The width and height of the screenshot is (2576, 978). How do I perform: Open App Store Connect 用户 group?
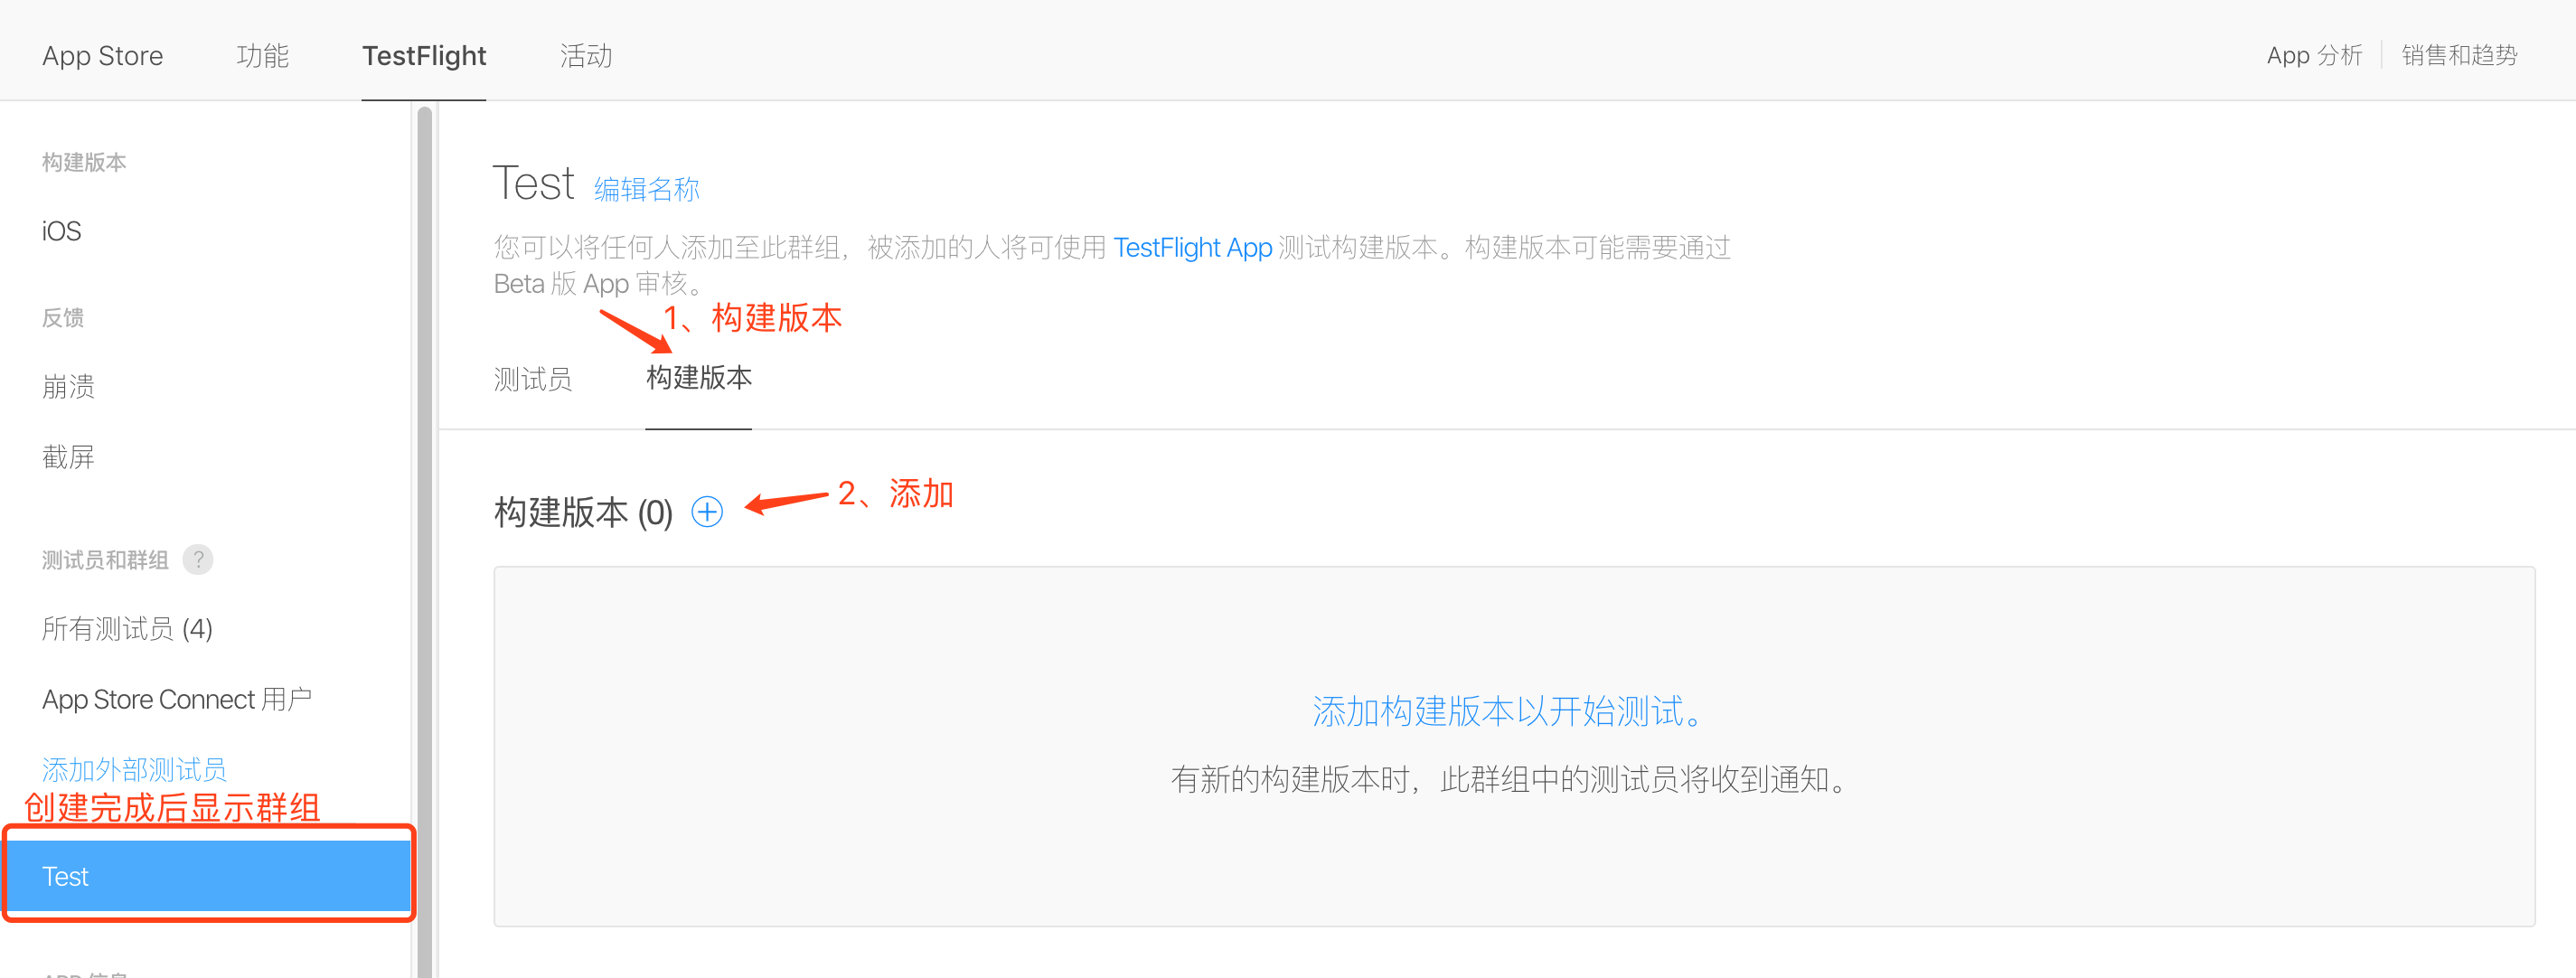click(177, 699)
